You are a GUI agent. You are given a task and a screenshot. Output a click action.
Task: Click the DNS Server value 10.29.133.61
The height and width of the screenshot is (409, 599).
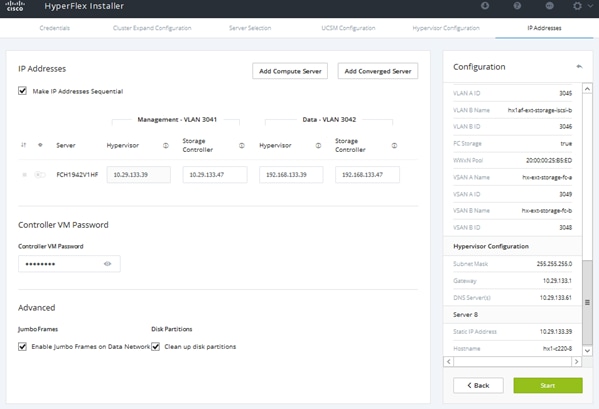pos(556,297)
